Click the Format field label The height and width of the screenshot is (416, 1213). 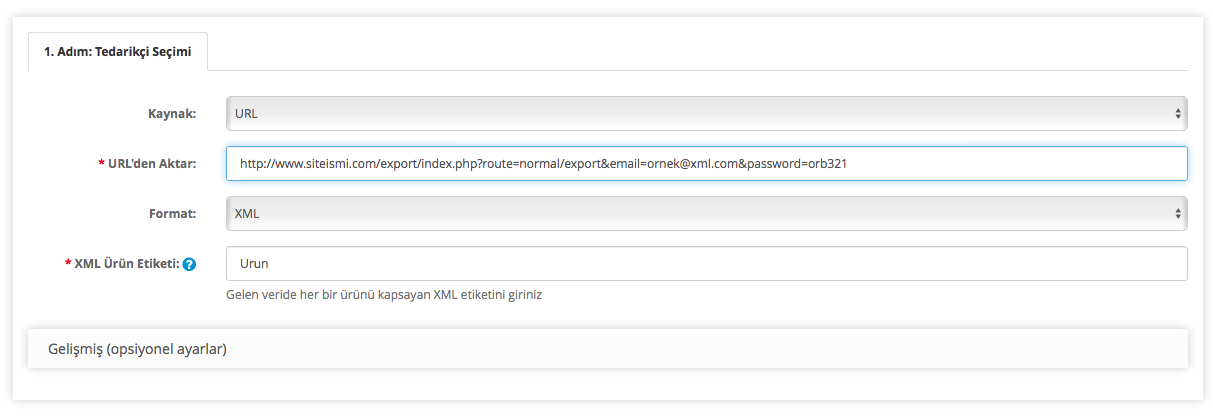[x=172, y=213]
